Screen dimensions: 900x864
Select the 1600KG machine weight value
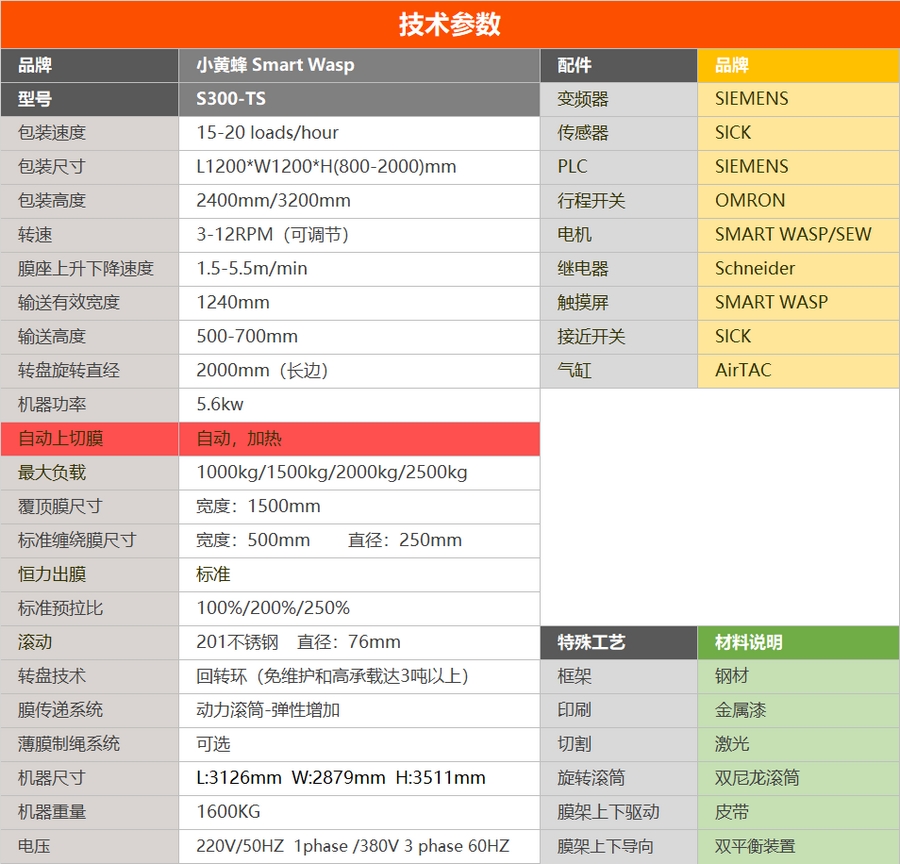click(359, 812)
